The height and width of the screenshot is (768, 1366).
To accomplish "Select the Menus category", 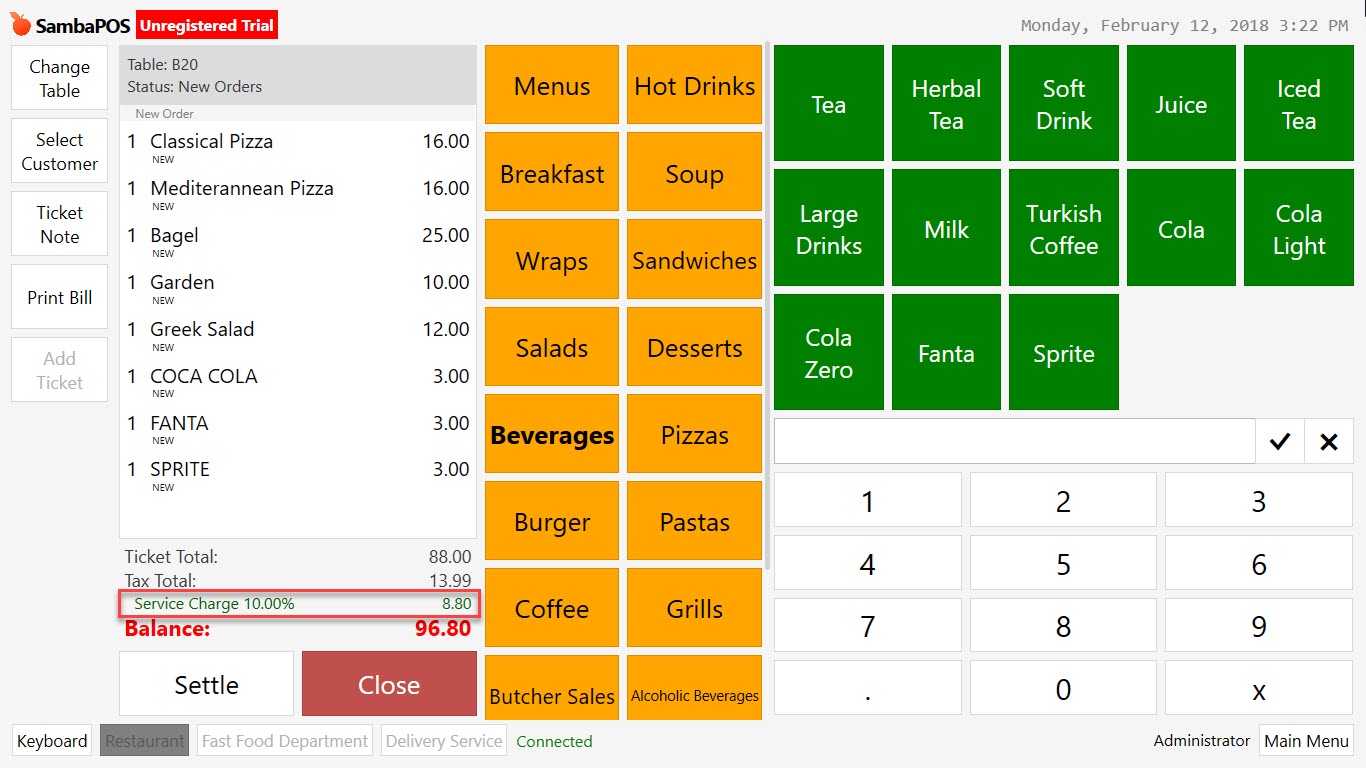I will click(x=552, y=86).
